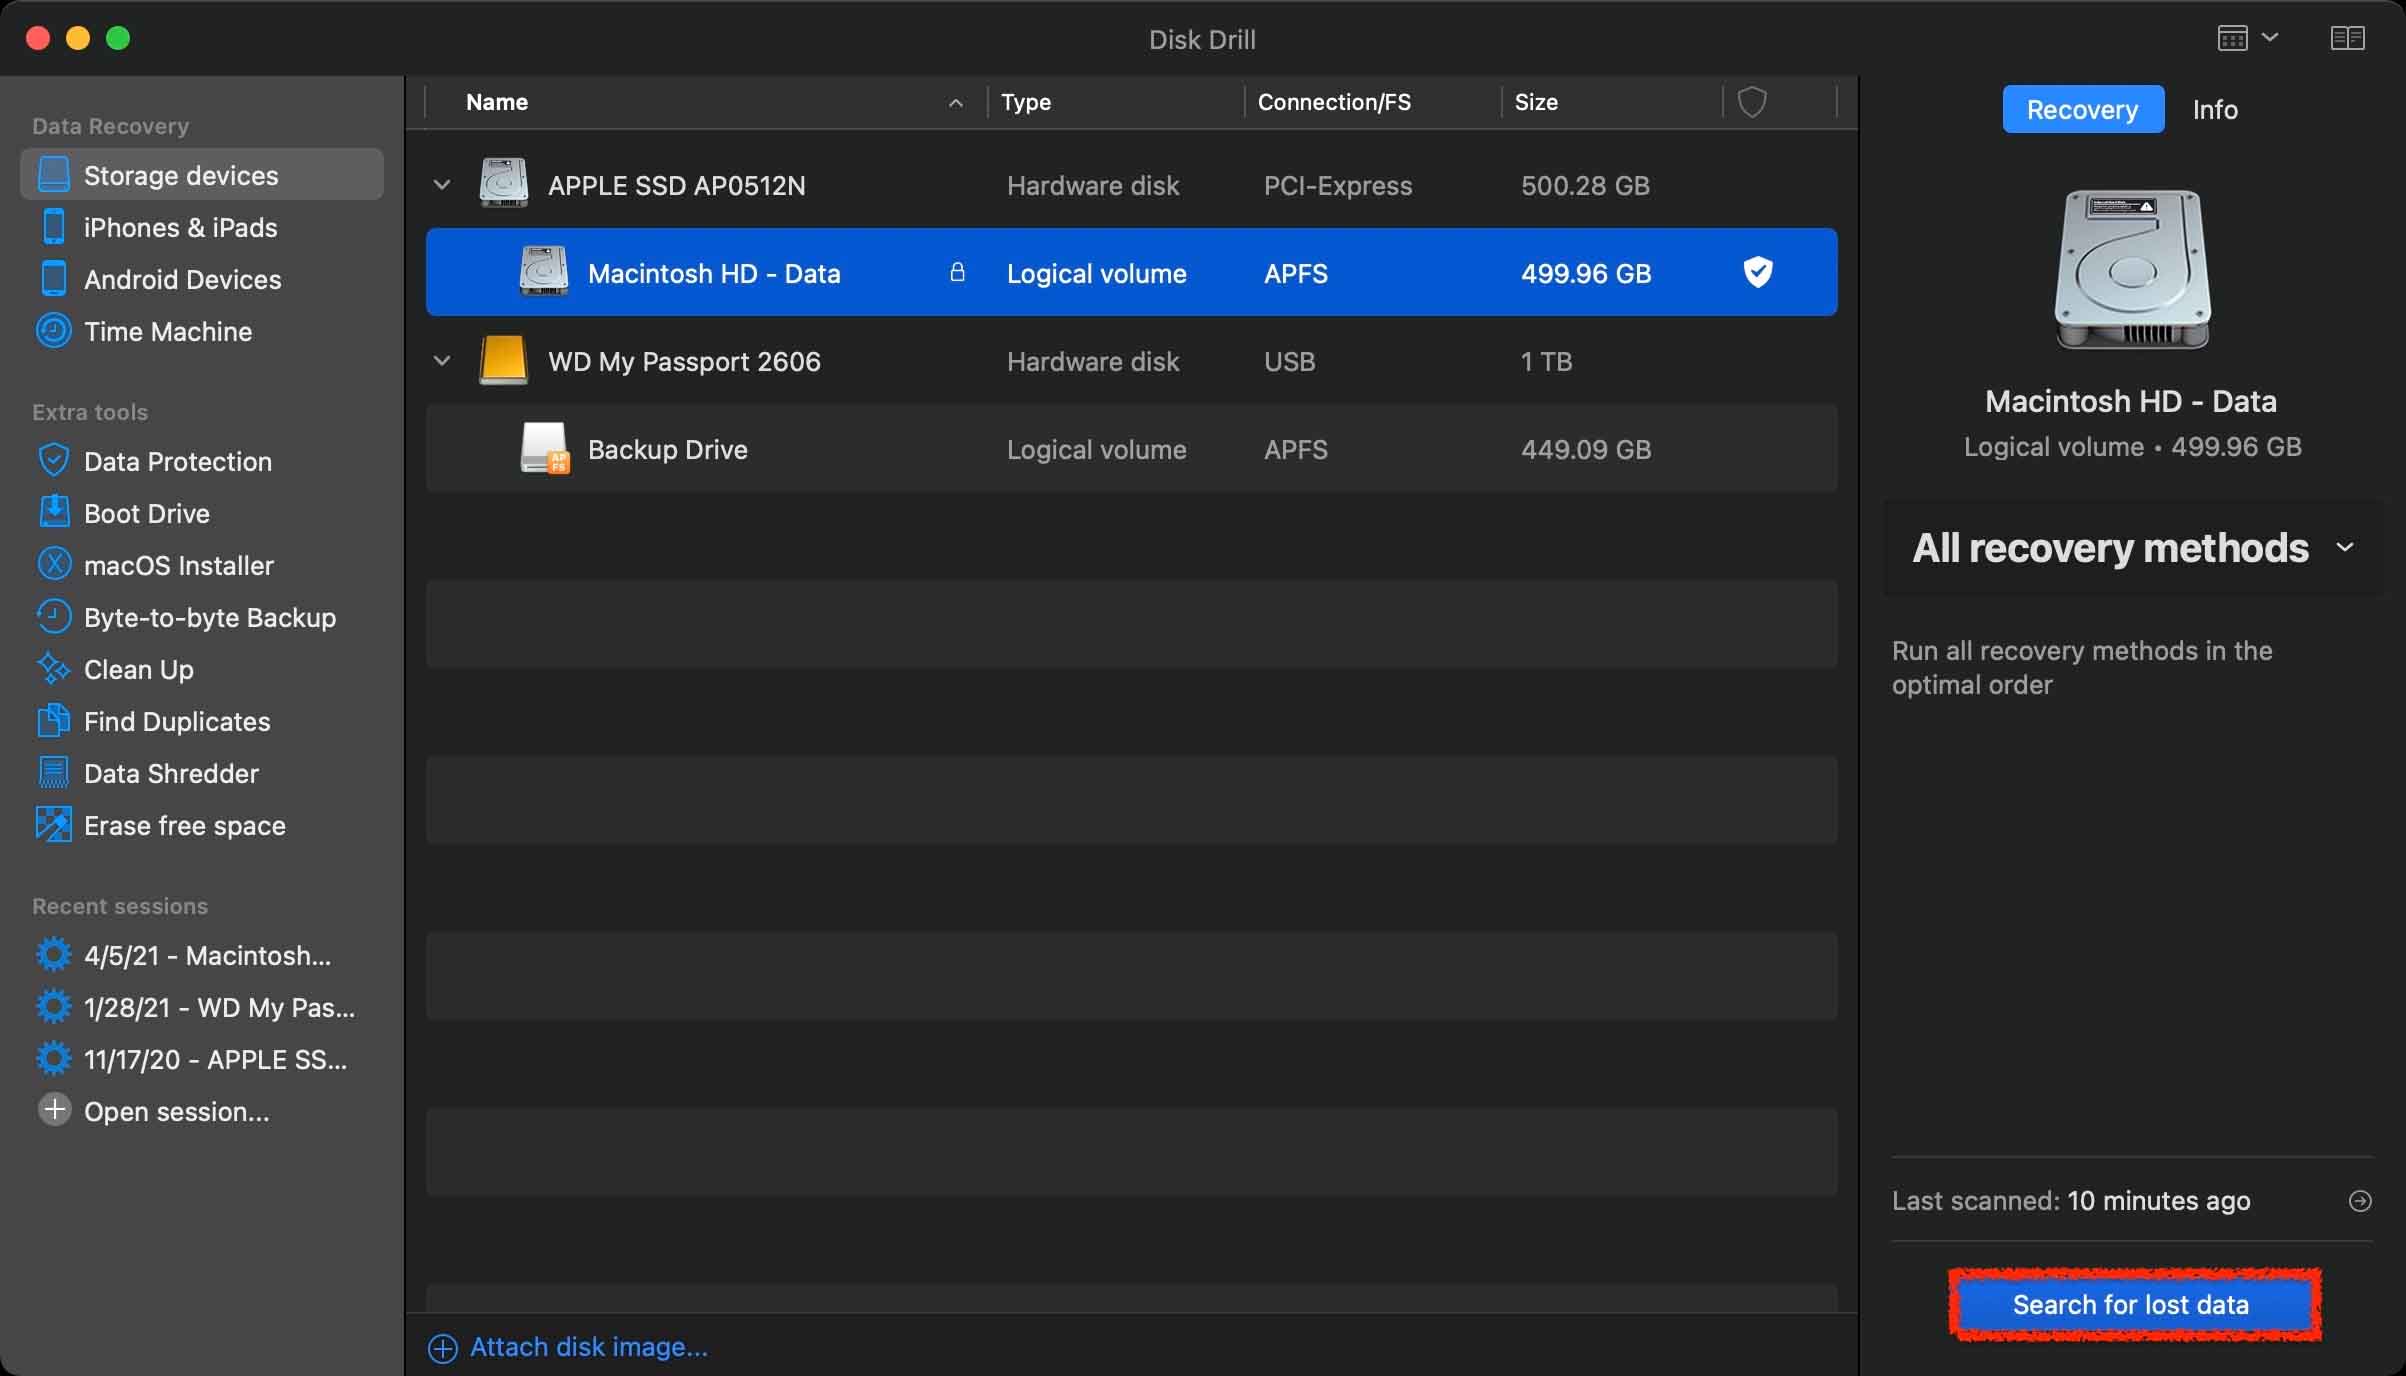
Task: Click the 1 TB size cell
Action: tap(1546, 362)
